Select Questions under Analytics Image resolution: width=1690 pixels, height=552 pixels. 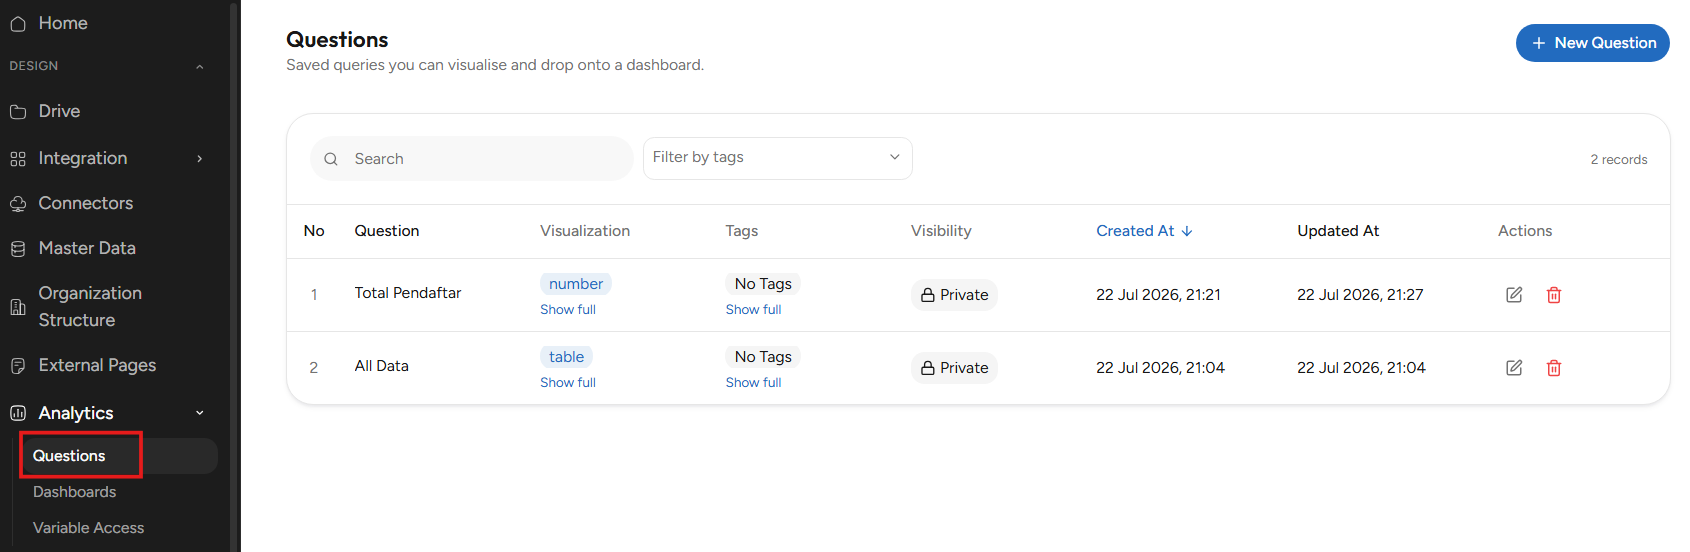[69, 456]
